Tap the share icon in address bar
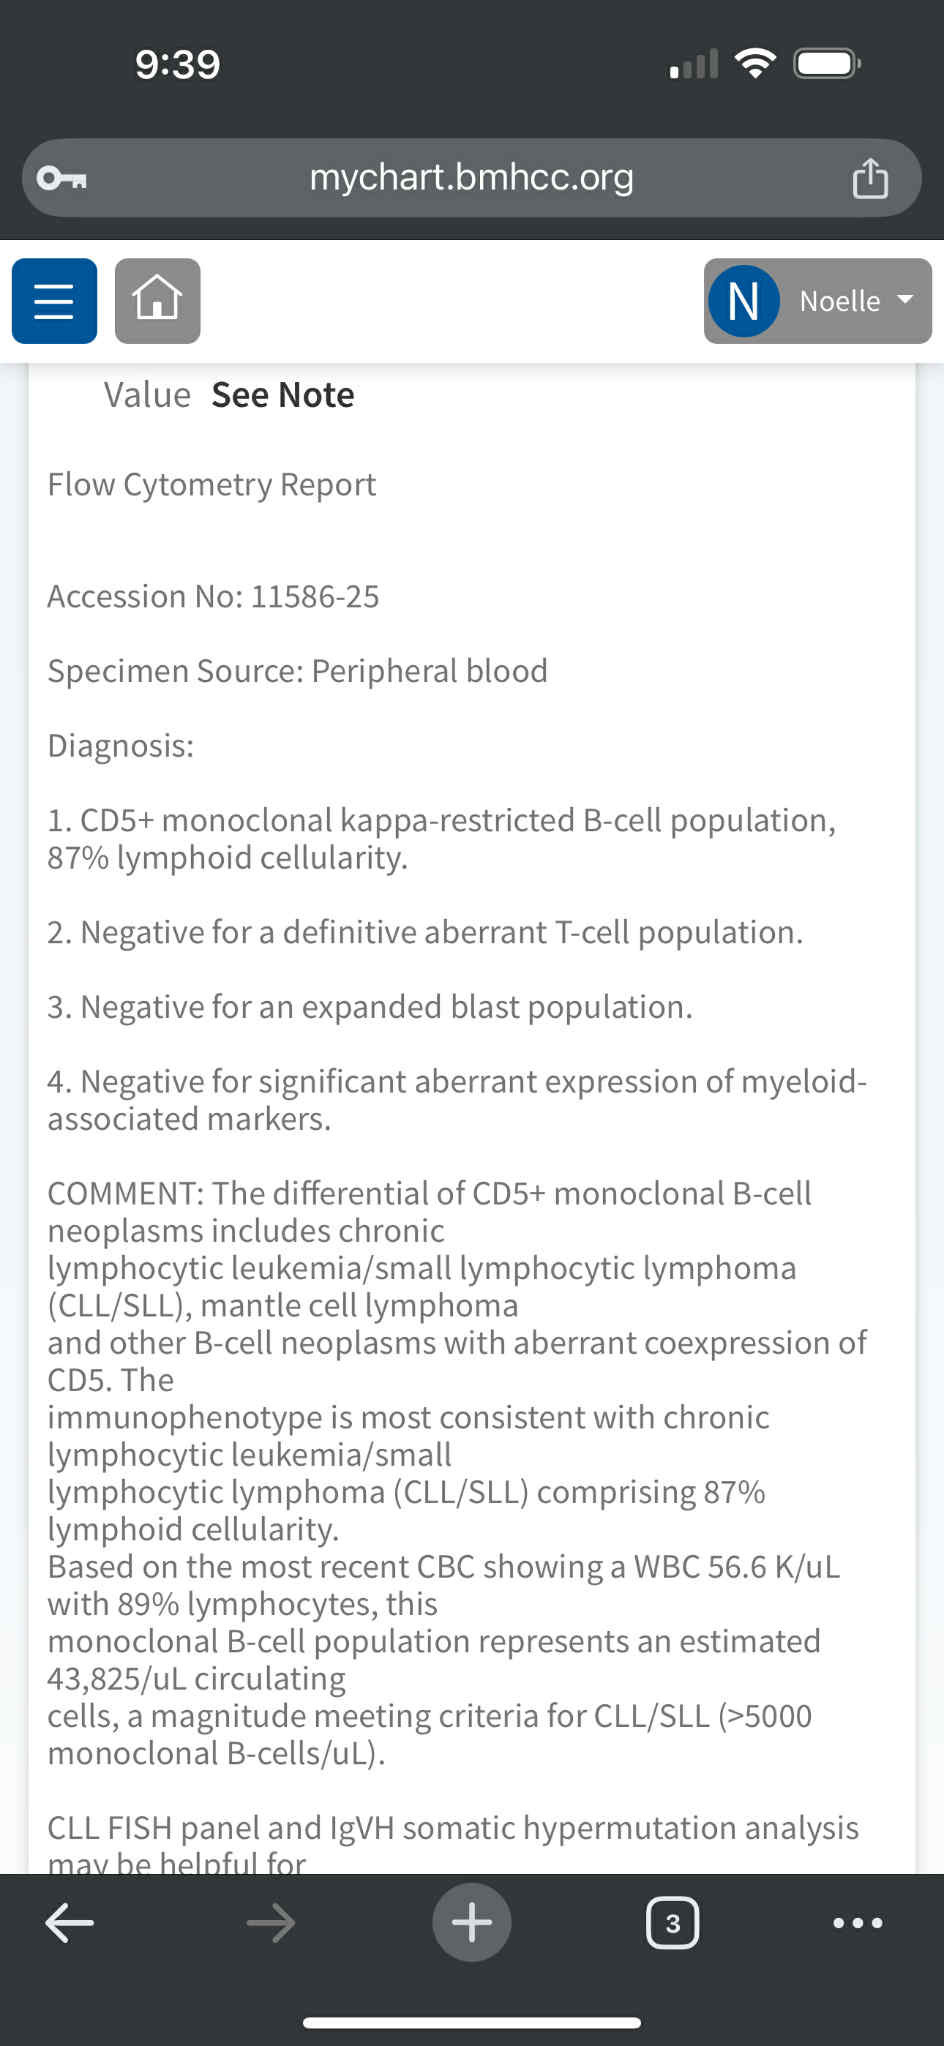The image size is (944, 2046). point(869,179)
